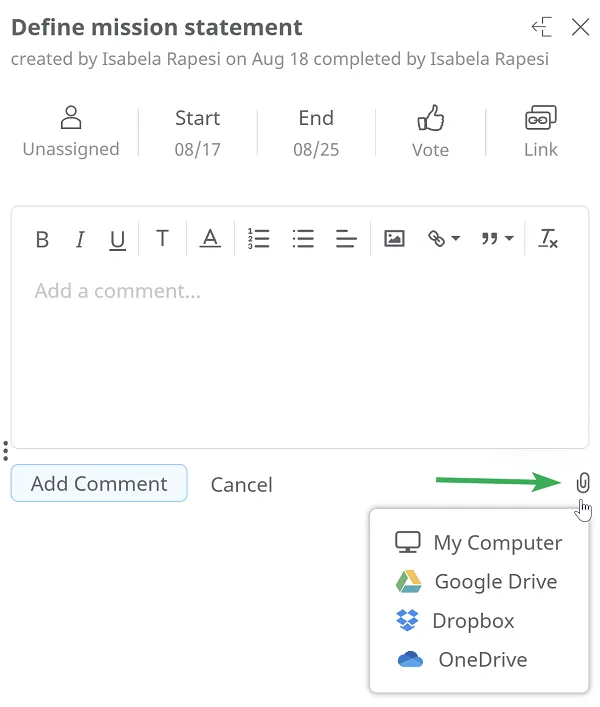600x707 pixels.
Task: Toggle italic text formatting
Action: click(80, 239)
